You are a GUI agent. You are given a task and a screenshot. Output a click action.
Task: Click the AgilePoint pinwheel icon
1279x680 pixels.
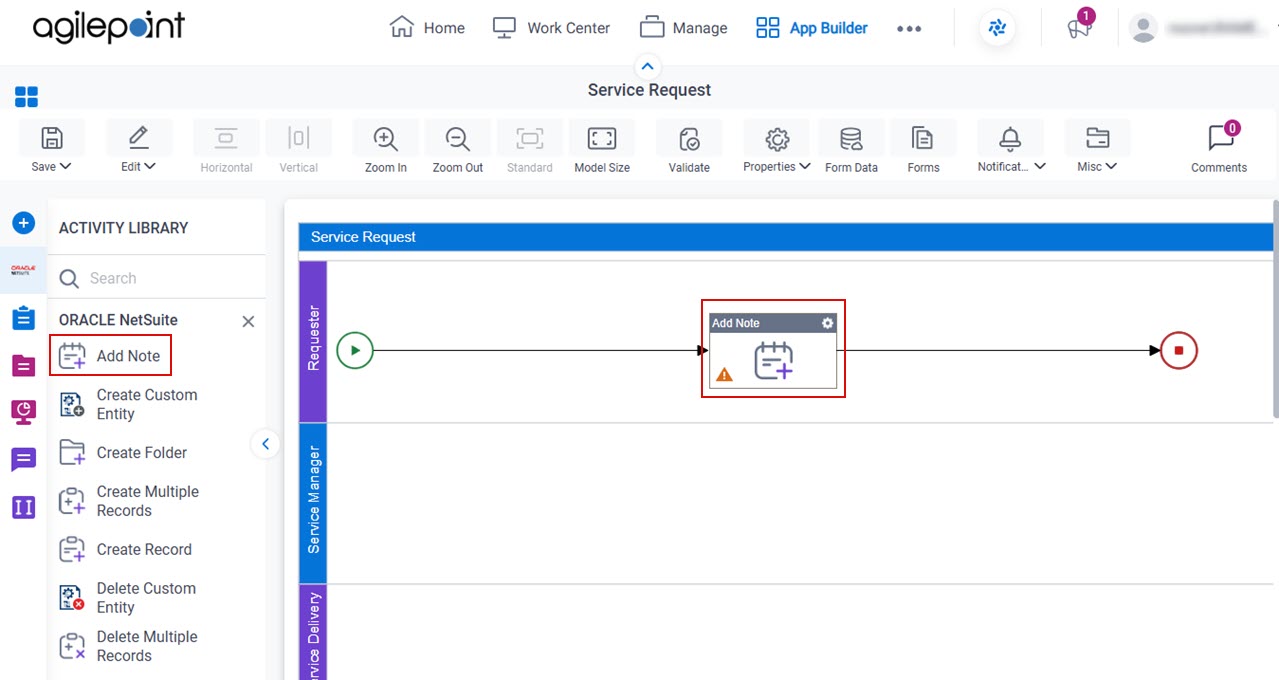tap(997, 28)
